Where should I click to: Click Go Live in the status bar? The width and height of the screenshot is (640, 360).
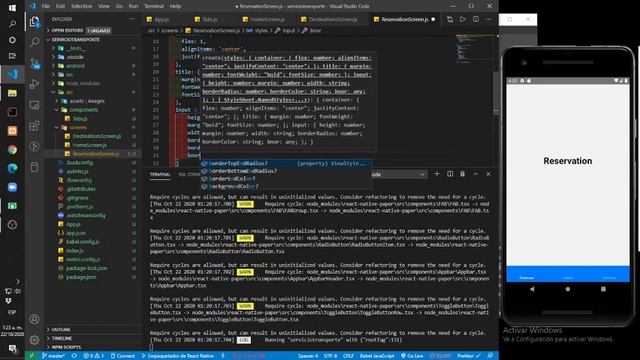(x=412, y=356)
